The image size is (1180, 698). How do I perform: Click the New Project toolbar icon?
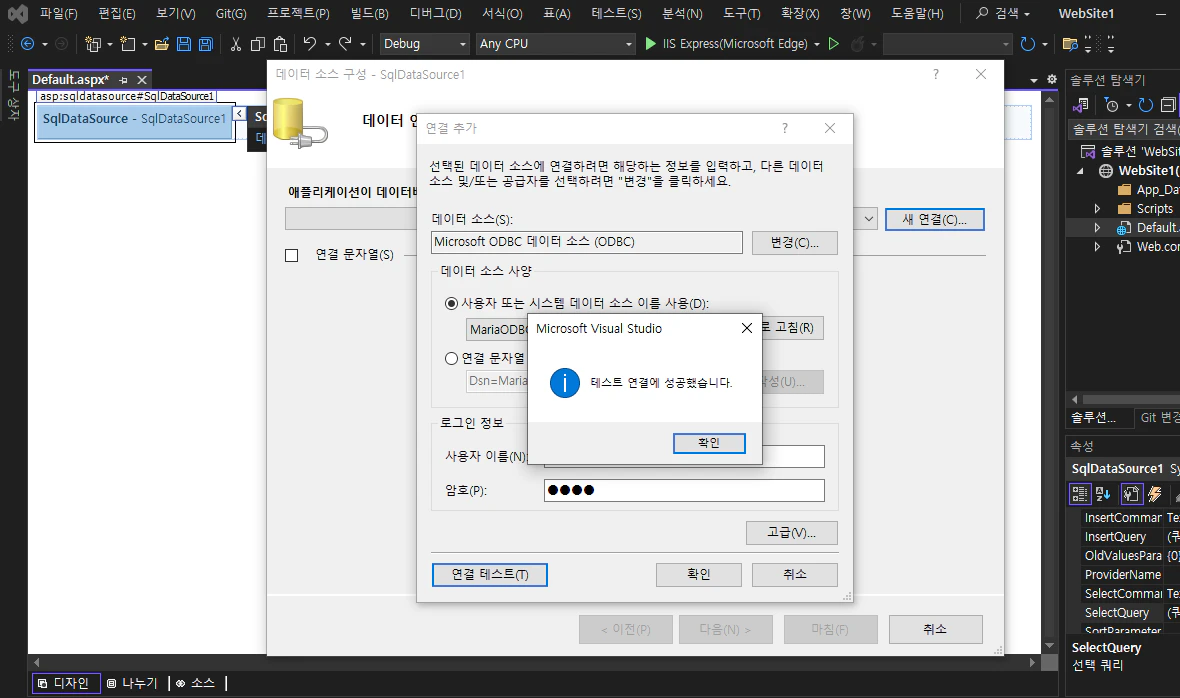pyautogui.click(x=93, y=44)
